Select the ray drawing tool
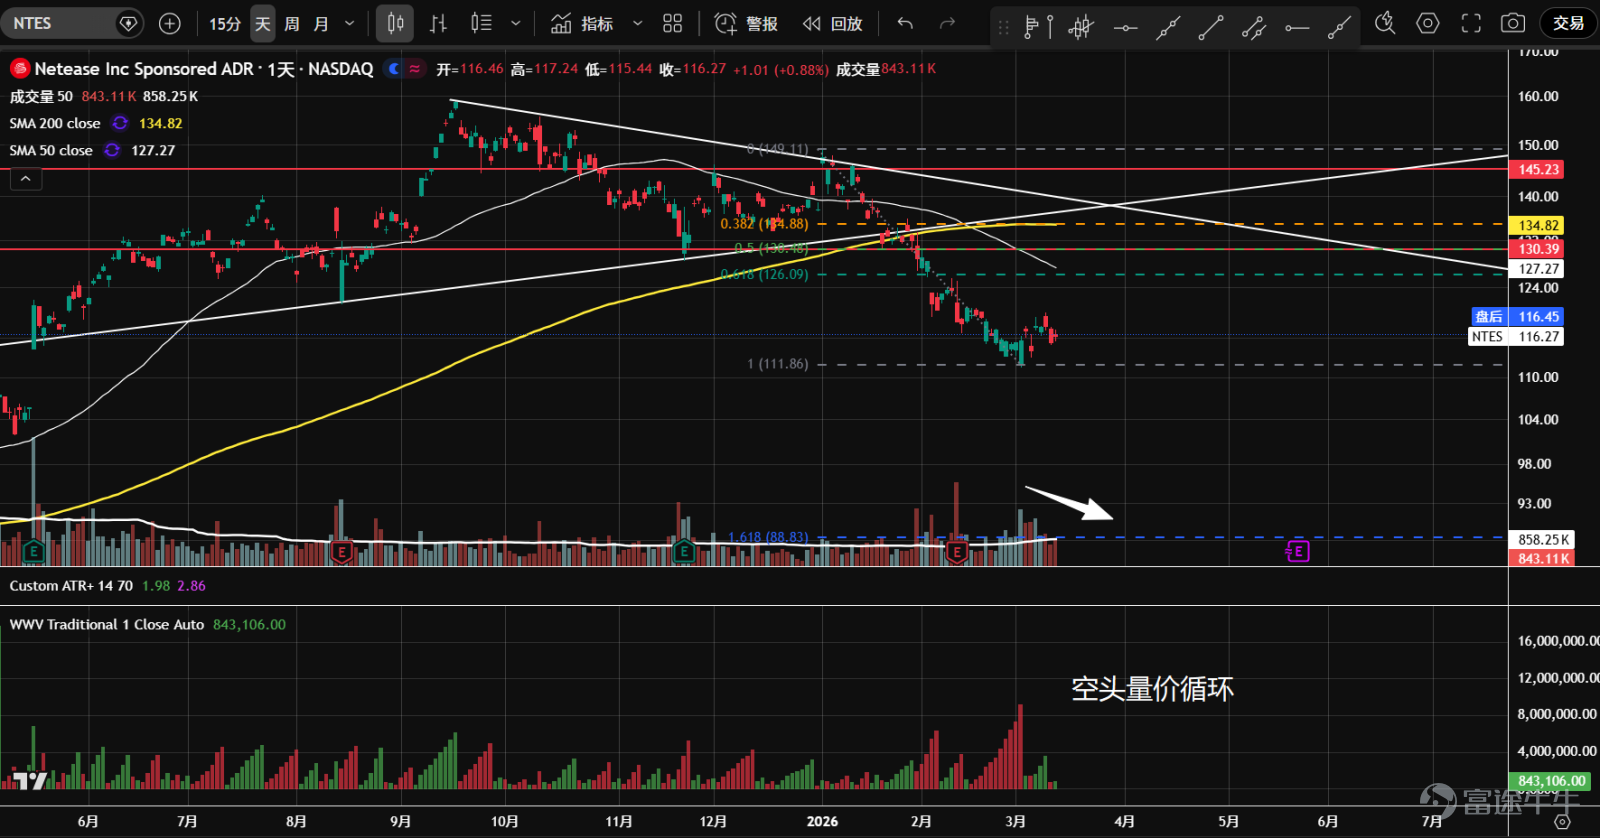The image size is (1600, 838). (1340, 27)
